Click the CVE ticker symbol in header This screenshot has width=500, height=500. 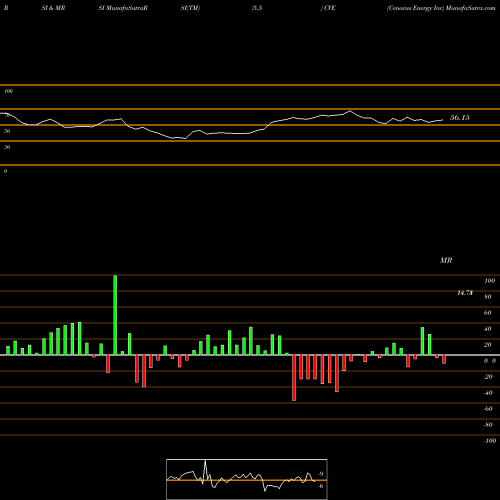click(x=329, y=8)
